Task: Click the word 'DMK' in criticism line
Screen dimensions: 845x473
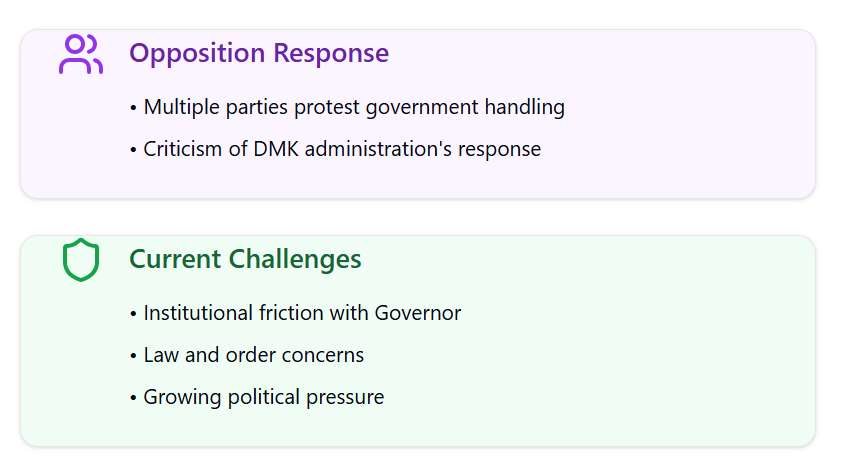Action: 275,149
